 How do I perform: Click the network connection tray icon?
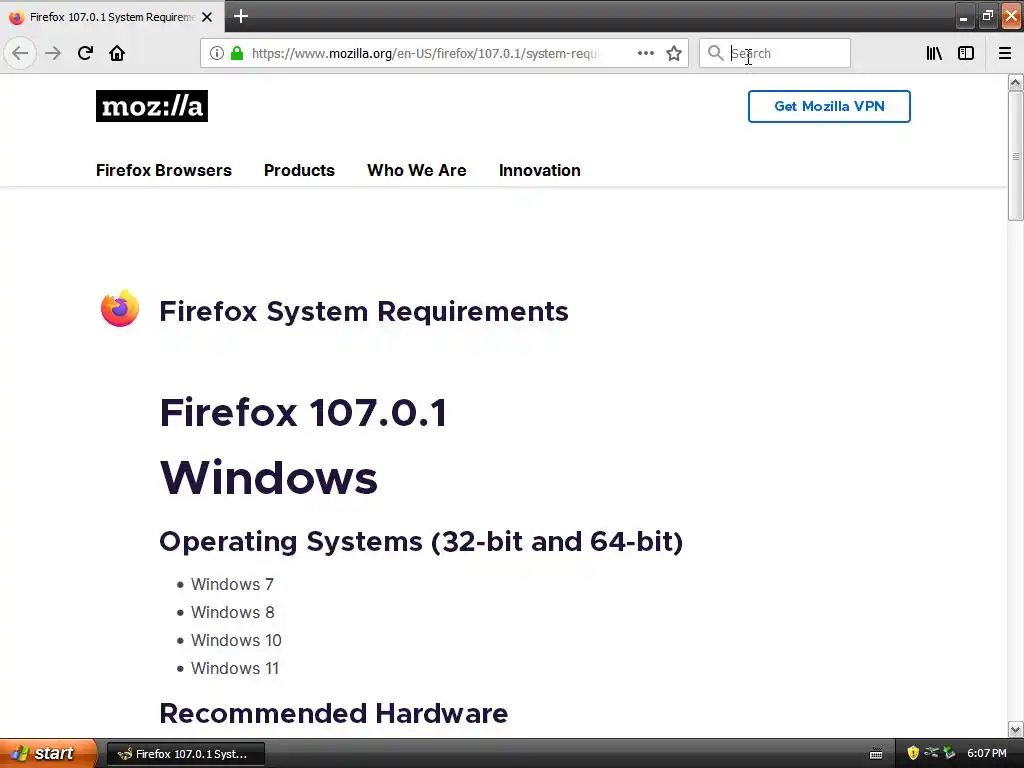click(x=931, y=752)
